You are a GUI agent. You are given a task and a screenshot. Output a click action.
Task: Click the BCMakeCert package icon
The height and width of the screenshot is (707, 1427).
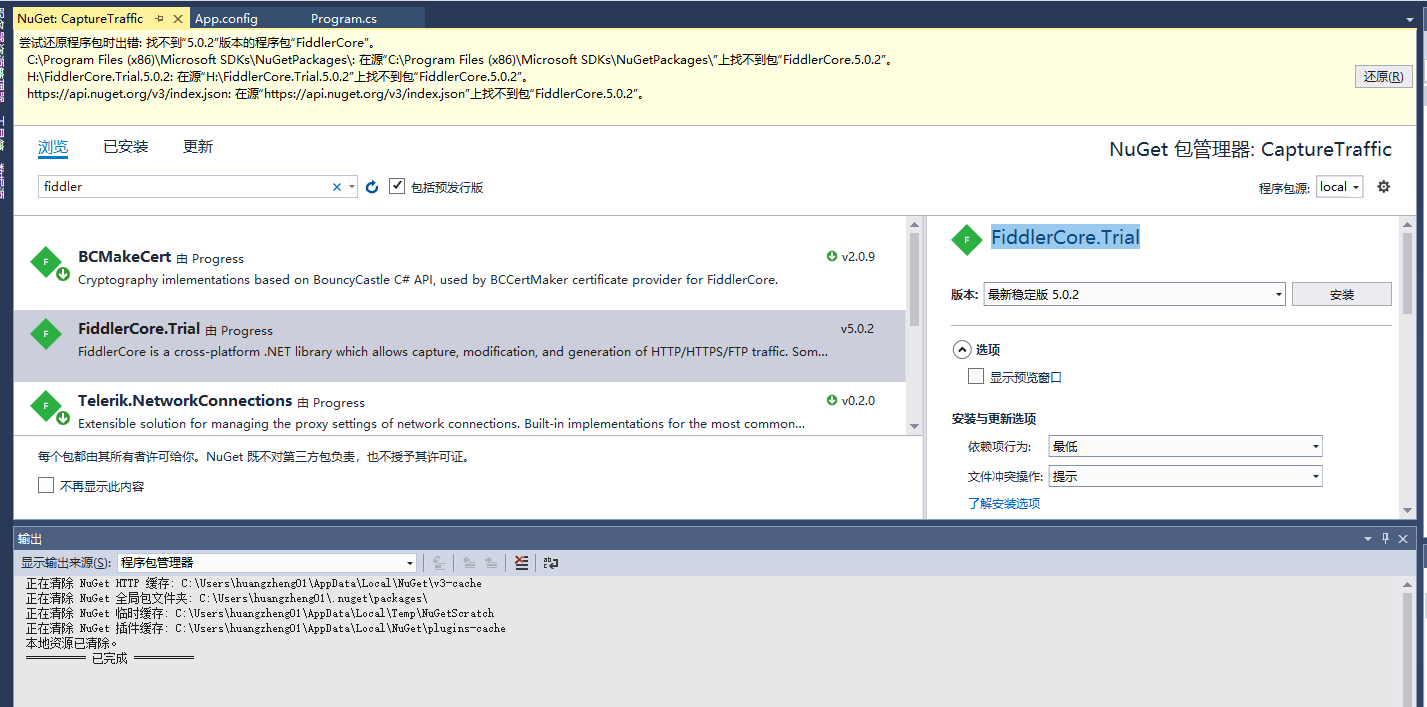point(46,262)
